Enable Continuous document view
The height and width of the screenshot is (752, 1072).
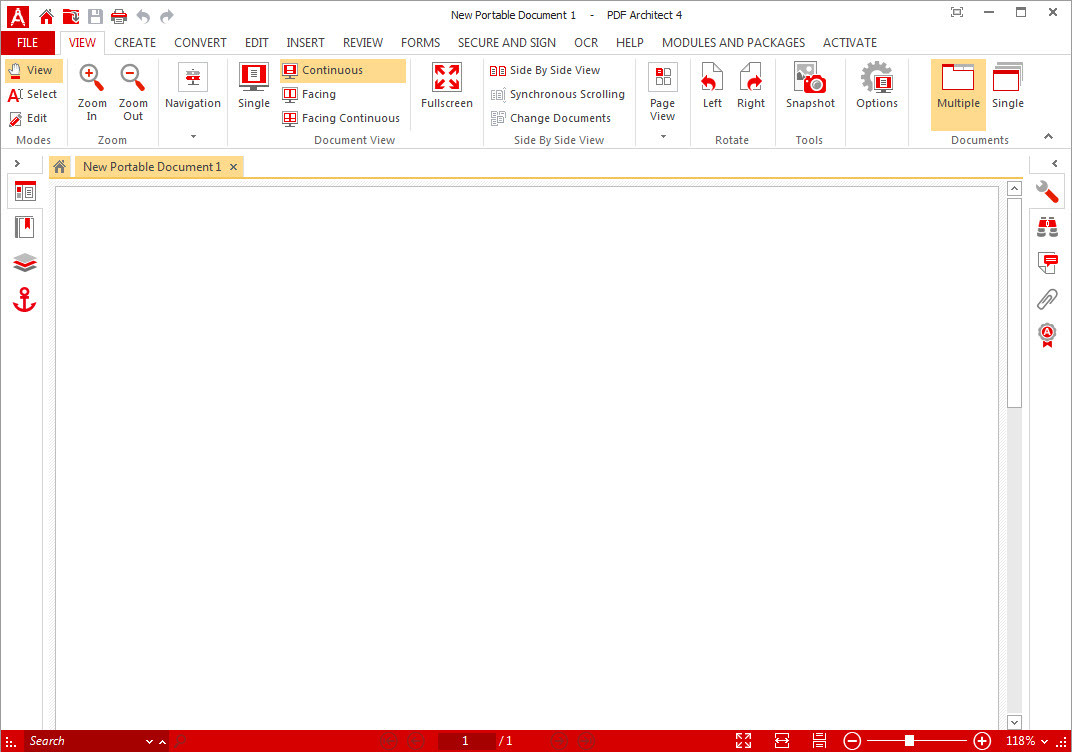tap(343, 70)
